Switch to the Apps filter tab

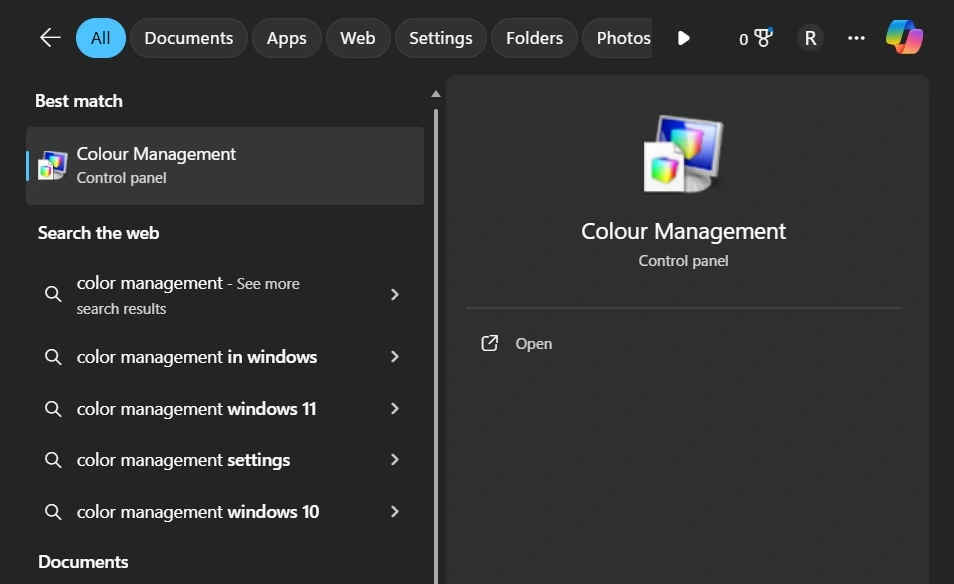286,37
